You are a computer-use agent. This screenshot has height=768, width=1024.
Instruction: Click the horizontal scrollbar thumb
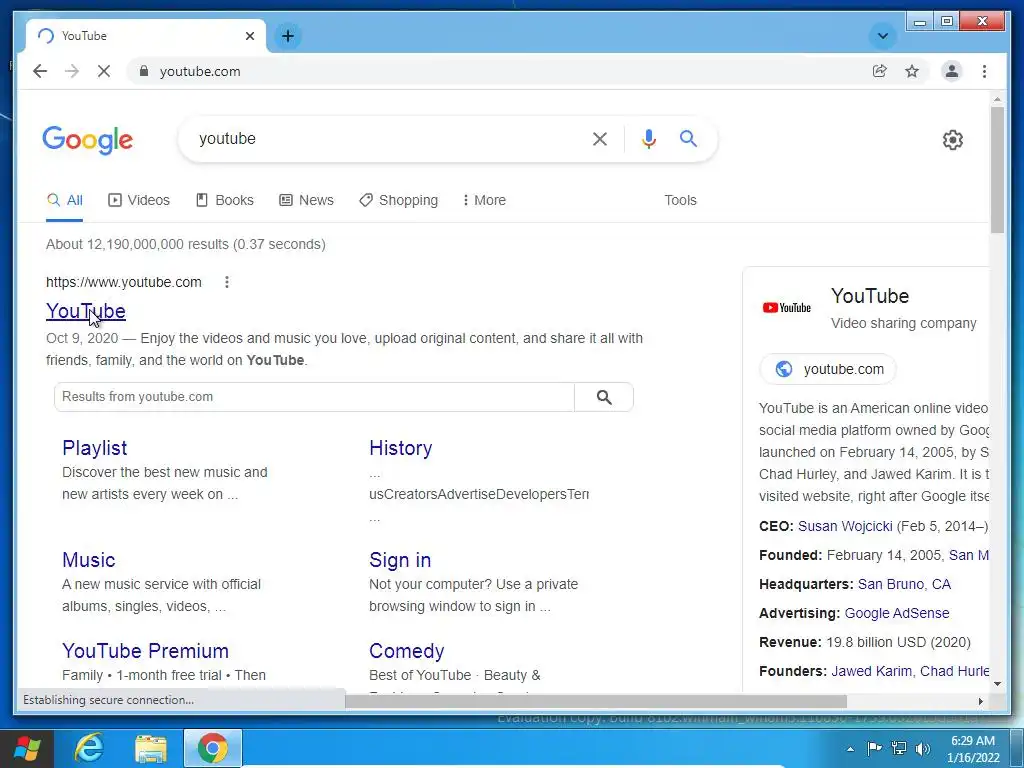coord(596,701)
